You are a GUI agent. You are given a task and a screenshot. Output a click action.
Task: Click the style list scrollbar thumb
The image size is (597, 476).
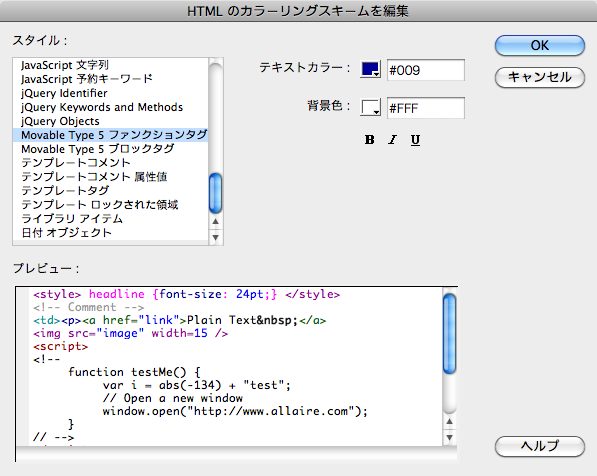tap(215, 193)
